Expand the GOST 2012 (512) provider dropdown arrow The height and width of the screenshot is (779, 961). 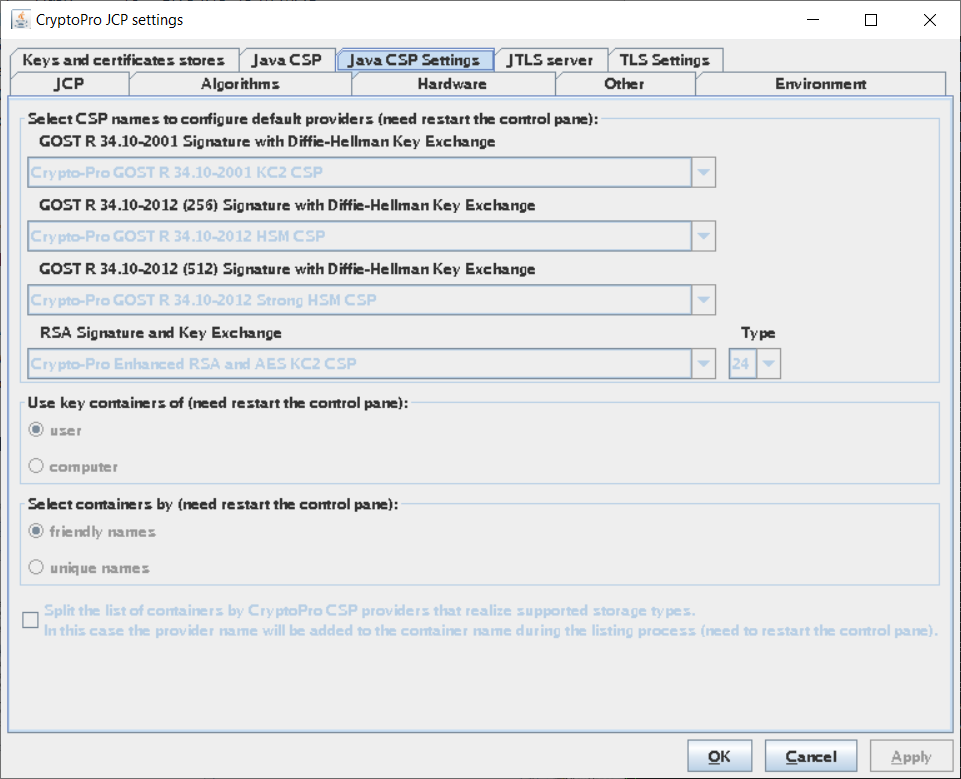(x=704, y=300)
